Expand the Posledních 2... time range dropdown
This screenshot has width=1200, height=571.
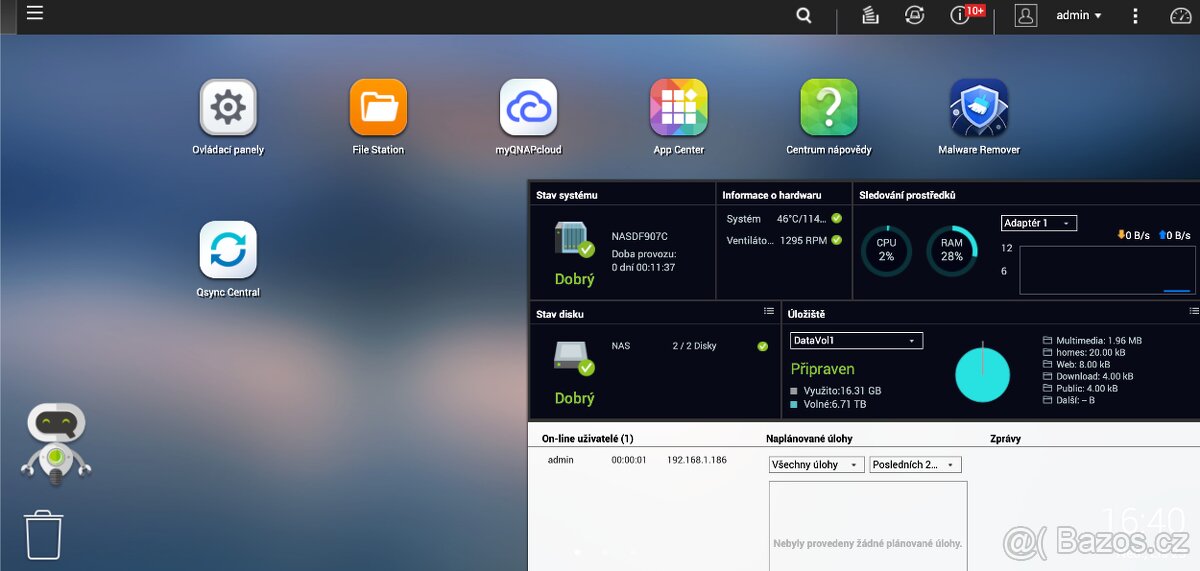(916, 465)
